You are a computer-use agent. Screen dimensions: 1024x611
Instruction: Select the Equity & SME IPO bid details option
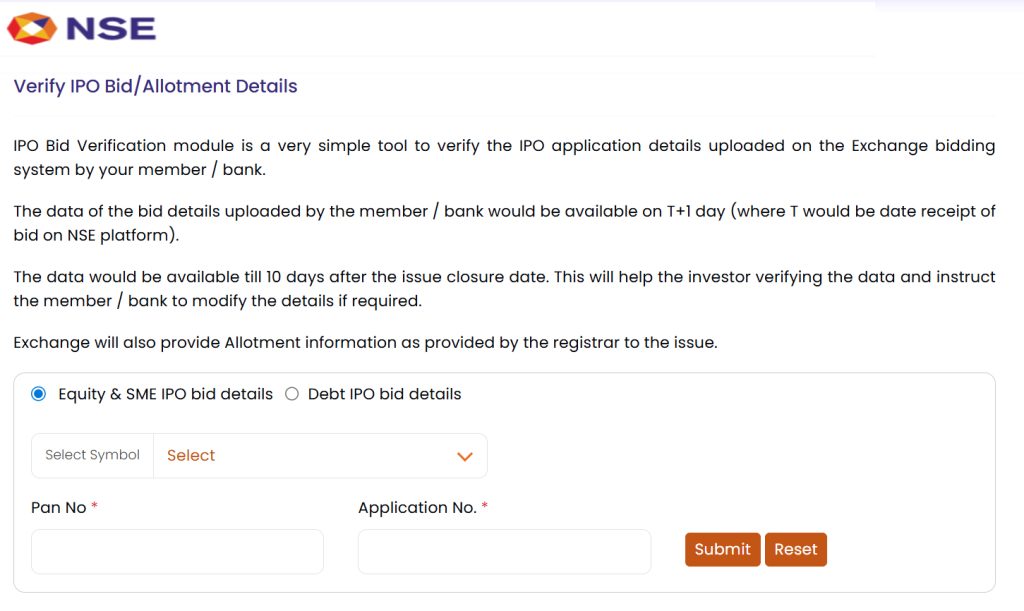[x=38, y=394]
